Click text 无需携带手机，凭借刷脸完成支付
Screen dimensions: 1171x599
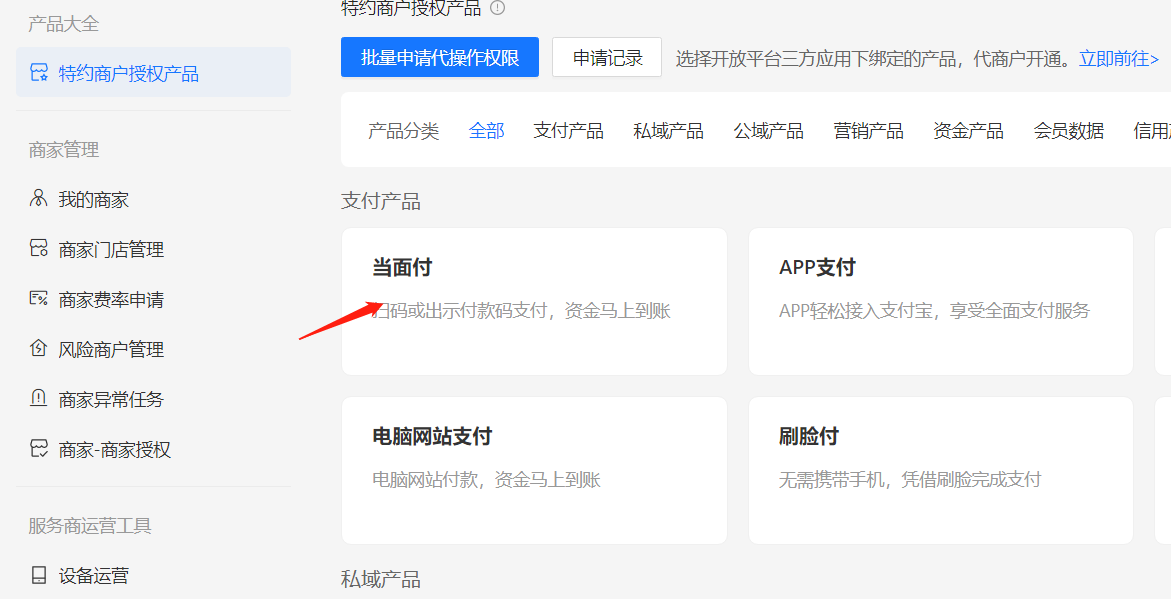coord(910,479)
